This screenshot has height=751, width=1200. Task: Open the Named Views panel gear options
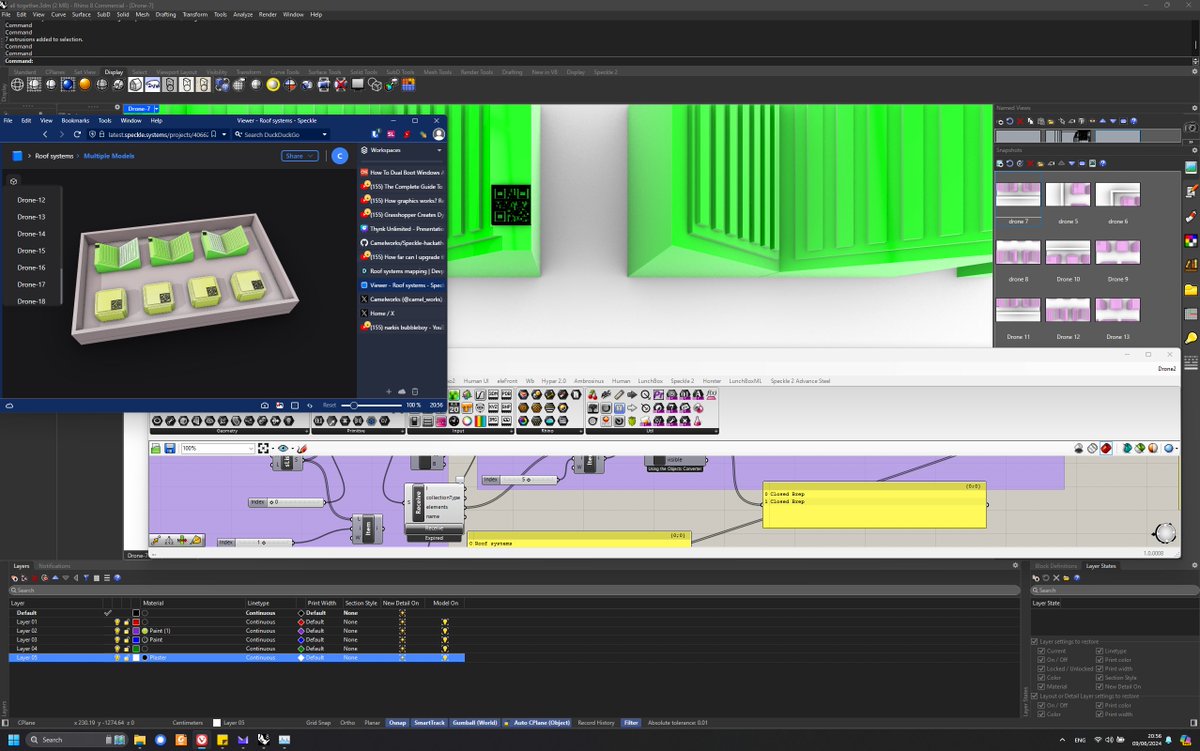click(1195, 108)
